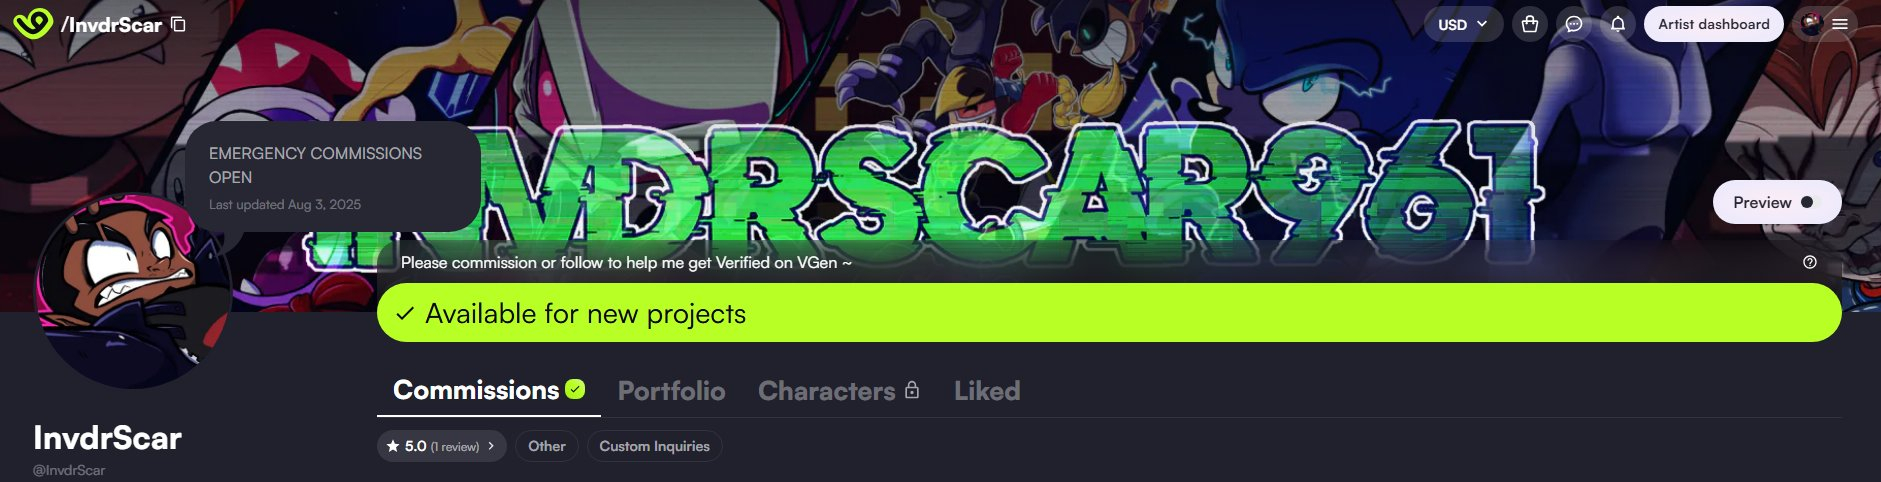Open the USD currency dropdown

[1462, 24]
